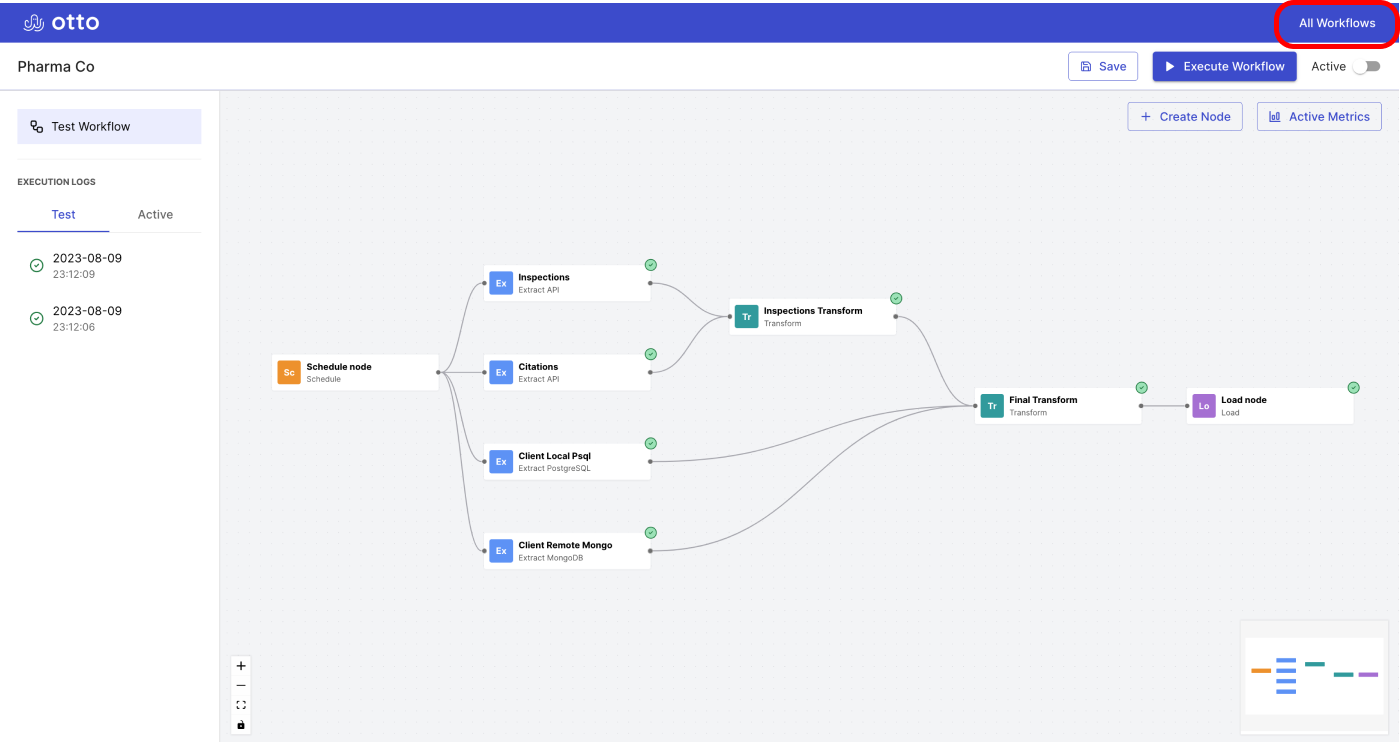Open All Workflows page
The image size is (1400, 742).
coord(1337,23)
